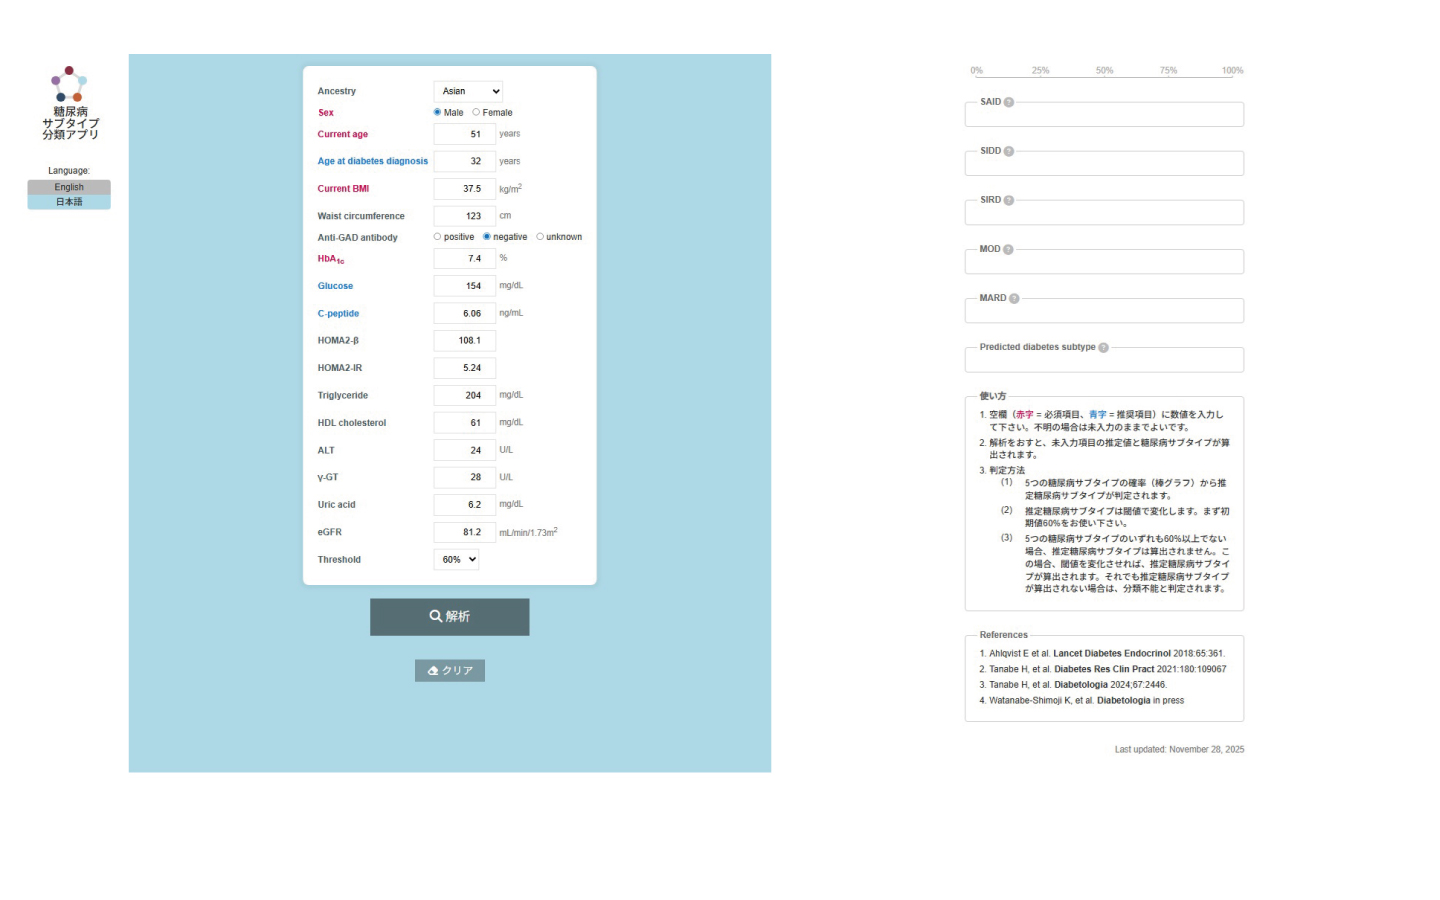
Task: Show the SIRD help tooltip icon
Action: tap(1009, 200)
